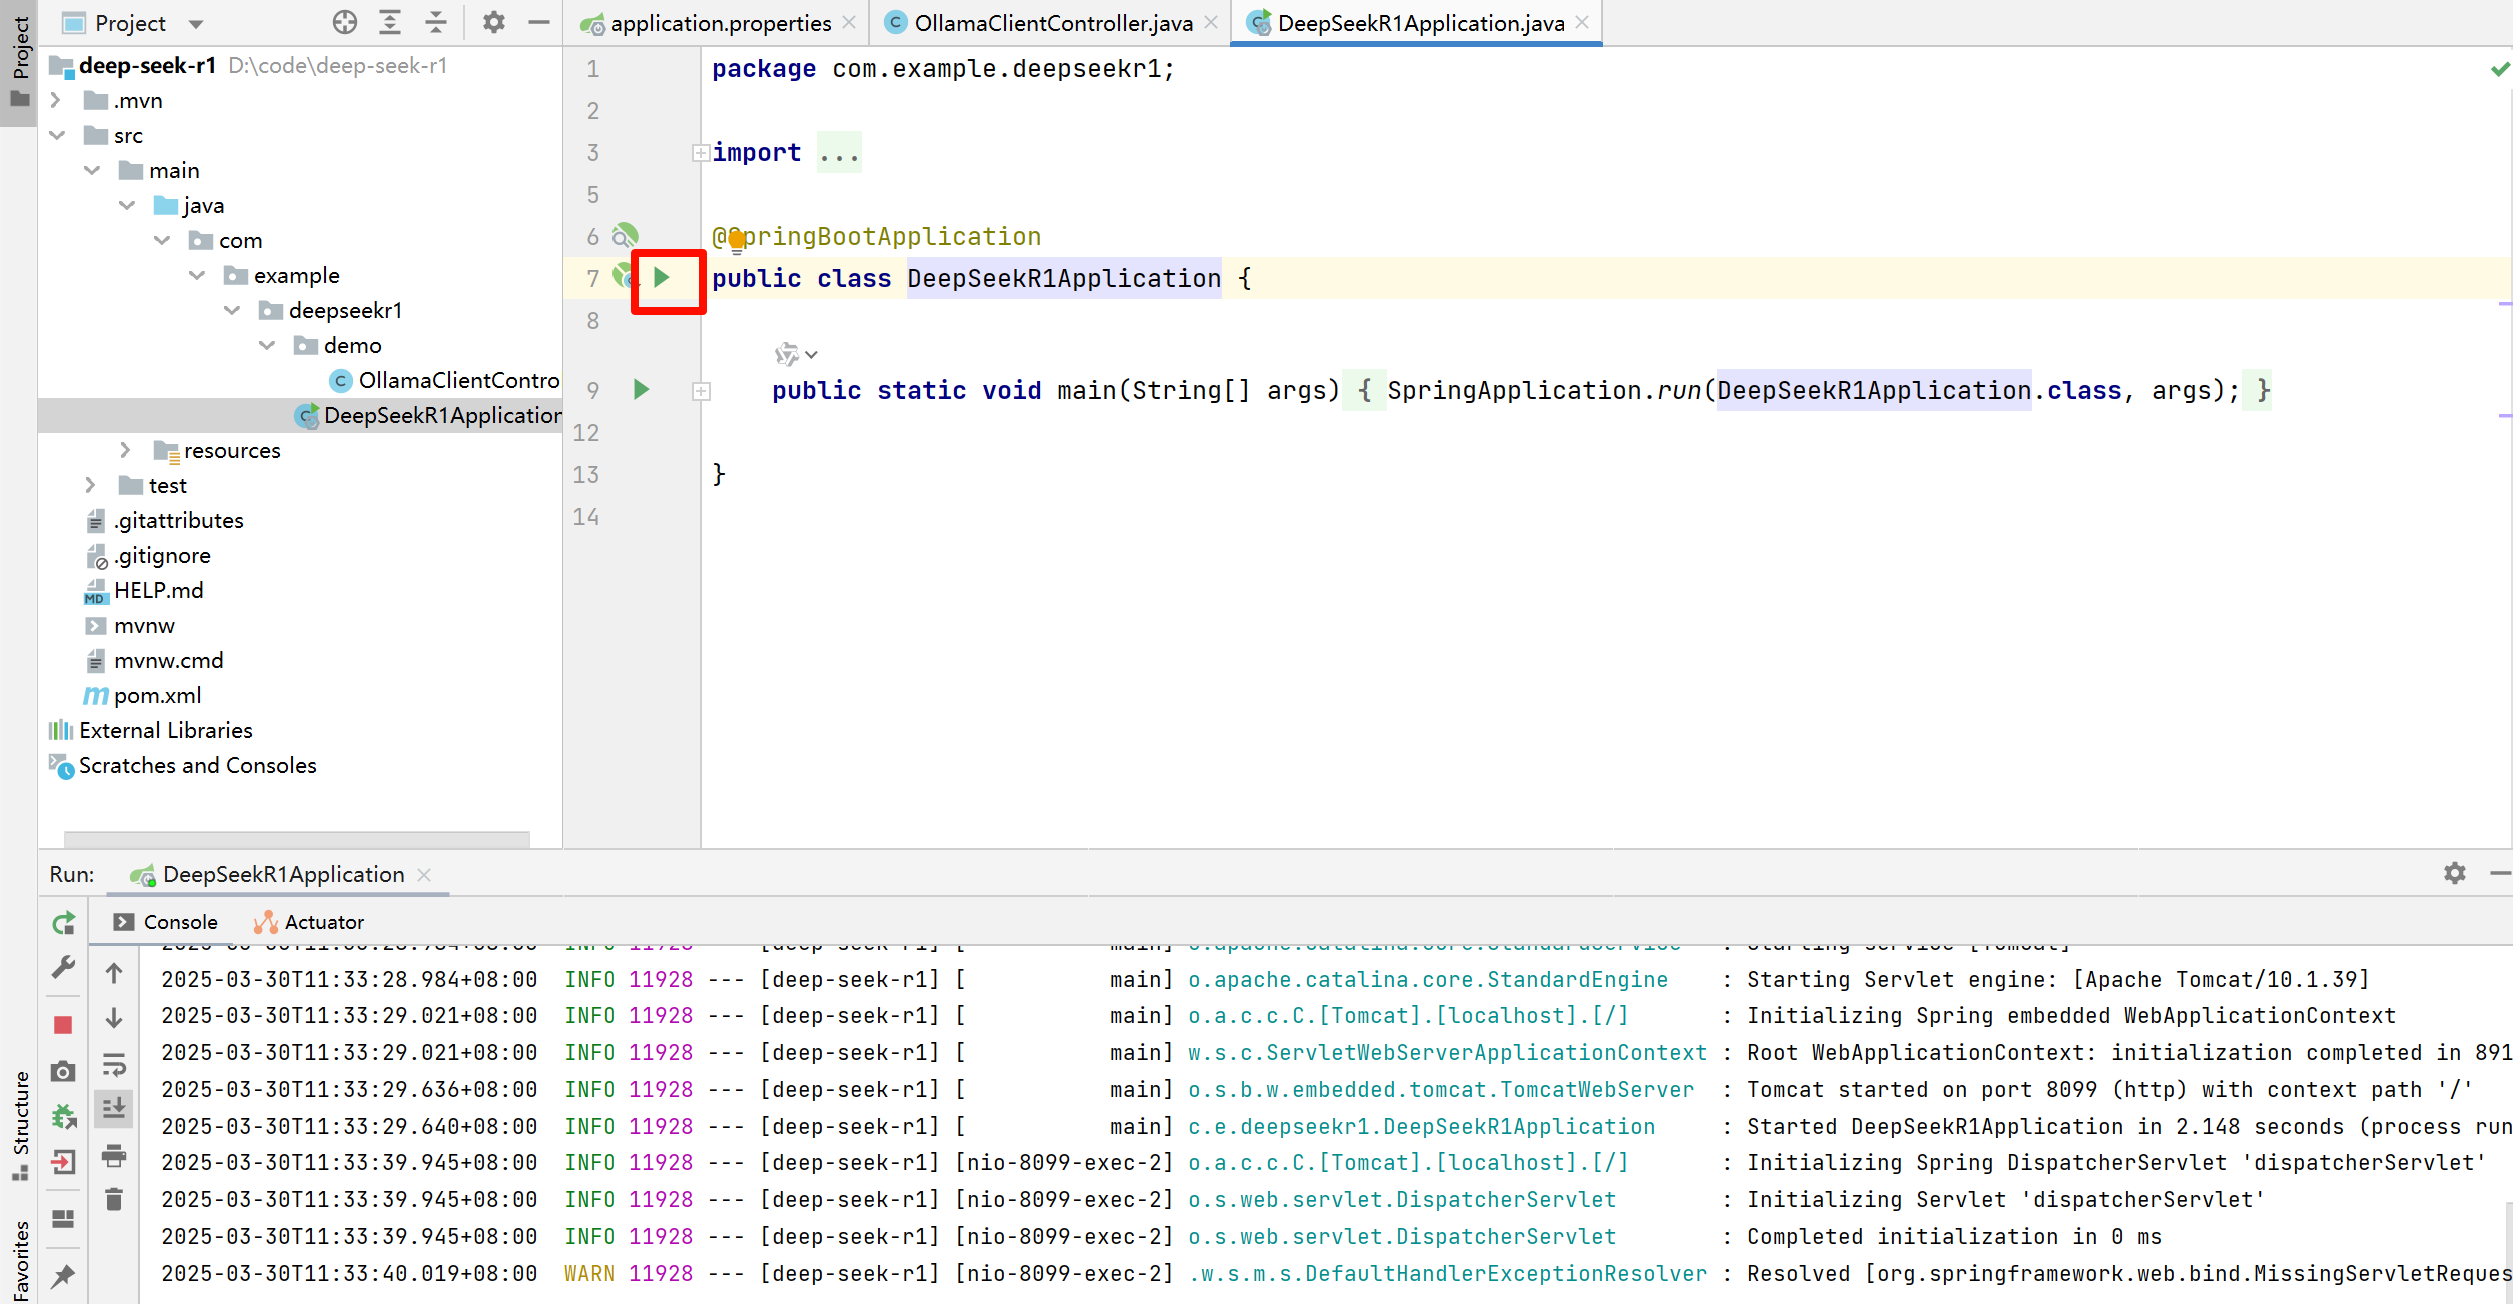This screenshot has width=2513, height=1304.
Task: Expand the folded import statements
Action: (x=701, y=153)
